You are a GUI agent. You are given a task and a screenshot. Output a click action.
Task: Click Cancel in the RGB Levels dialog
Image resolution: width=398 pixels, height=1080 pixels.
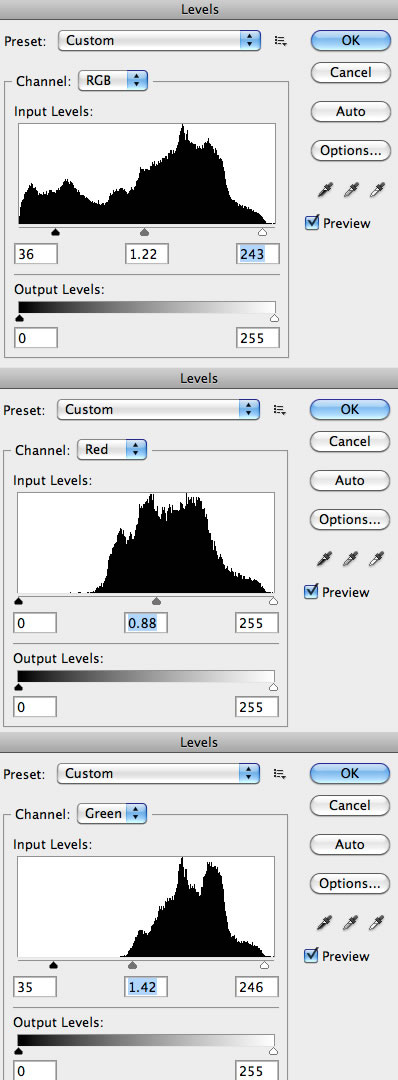[350, 72]
